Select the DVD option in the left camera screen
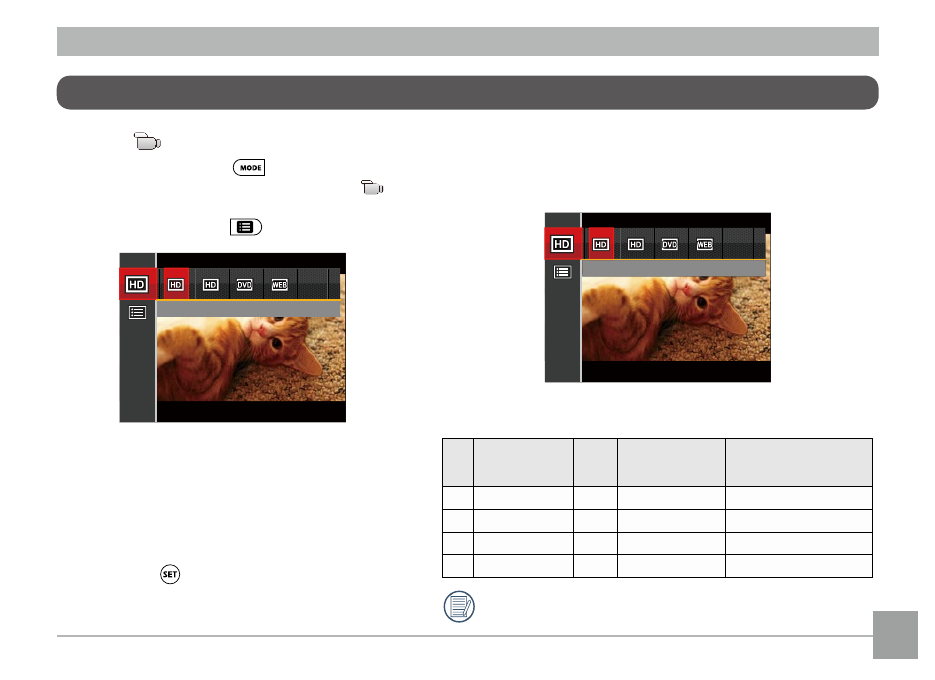935x680 pixels. point(245,285)
